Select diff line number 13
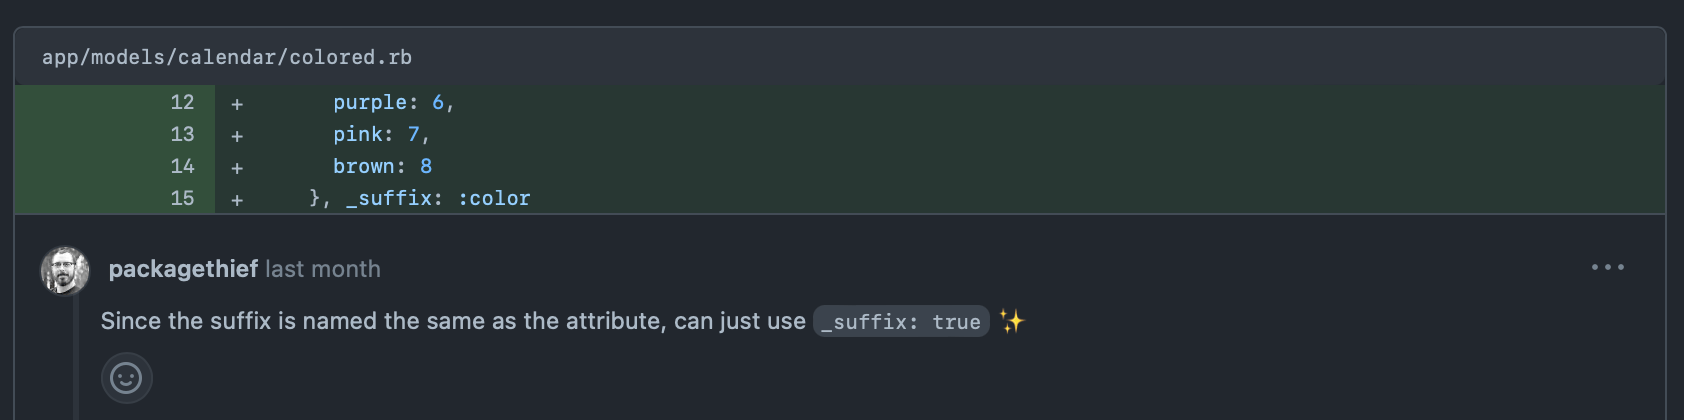The width and height of the screenshot is (1684, 420). [x=182, y=134]
